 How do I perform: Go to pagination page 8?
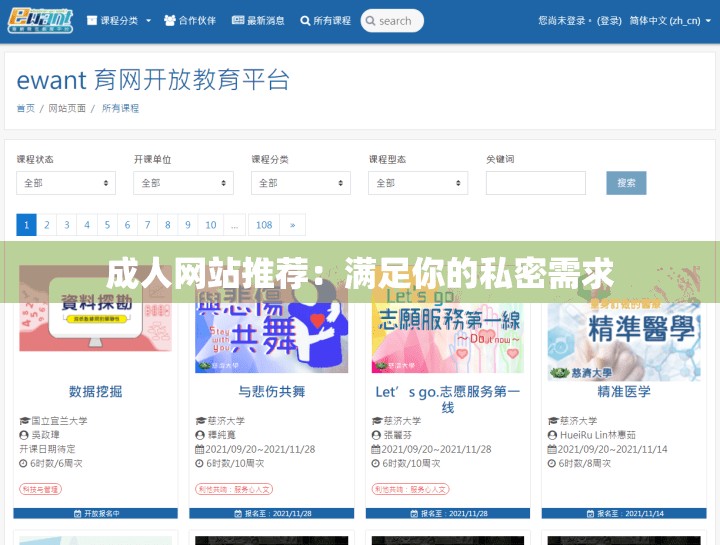point(168,225)
